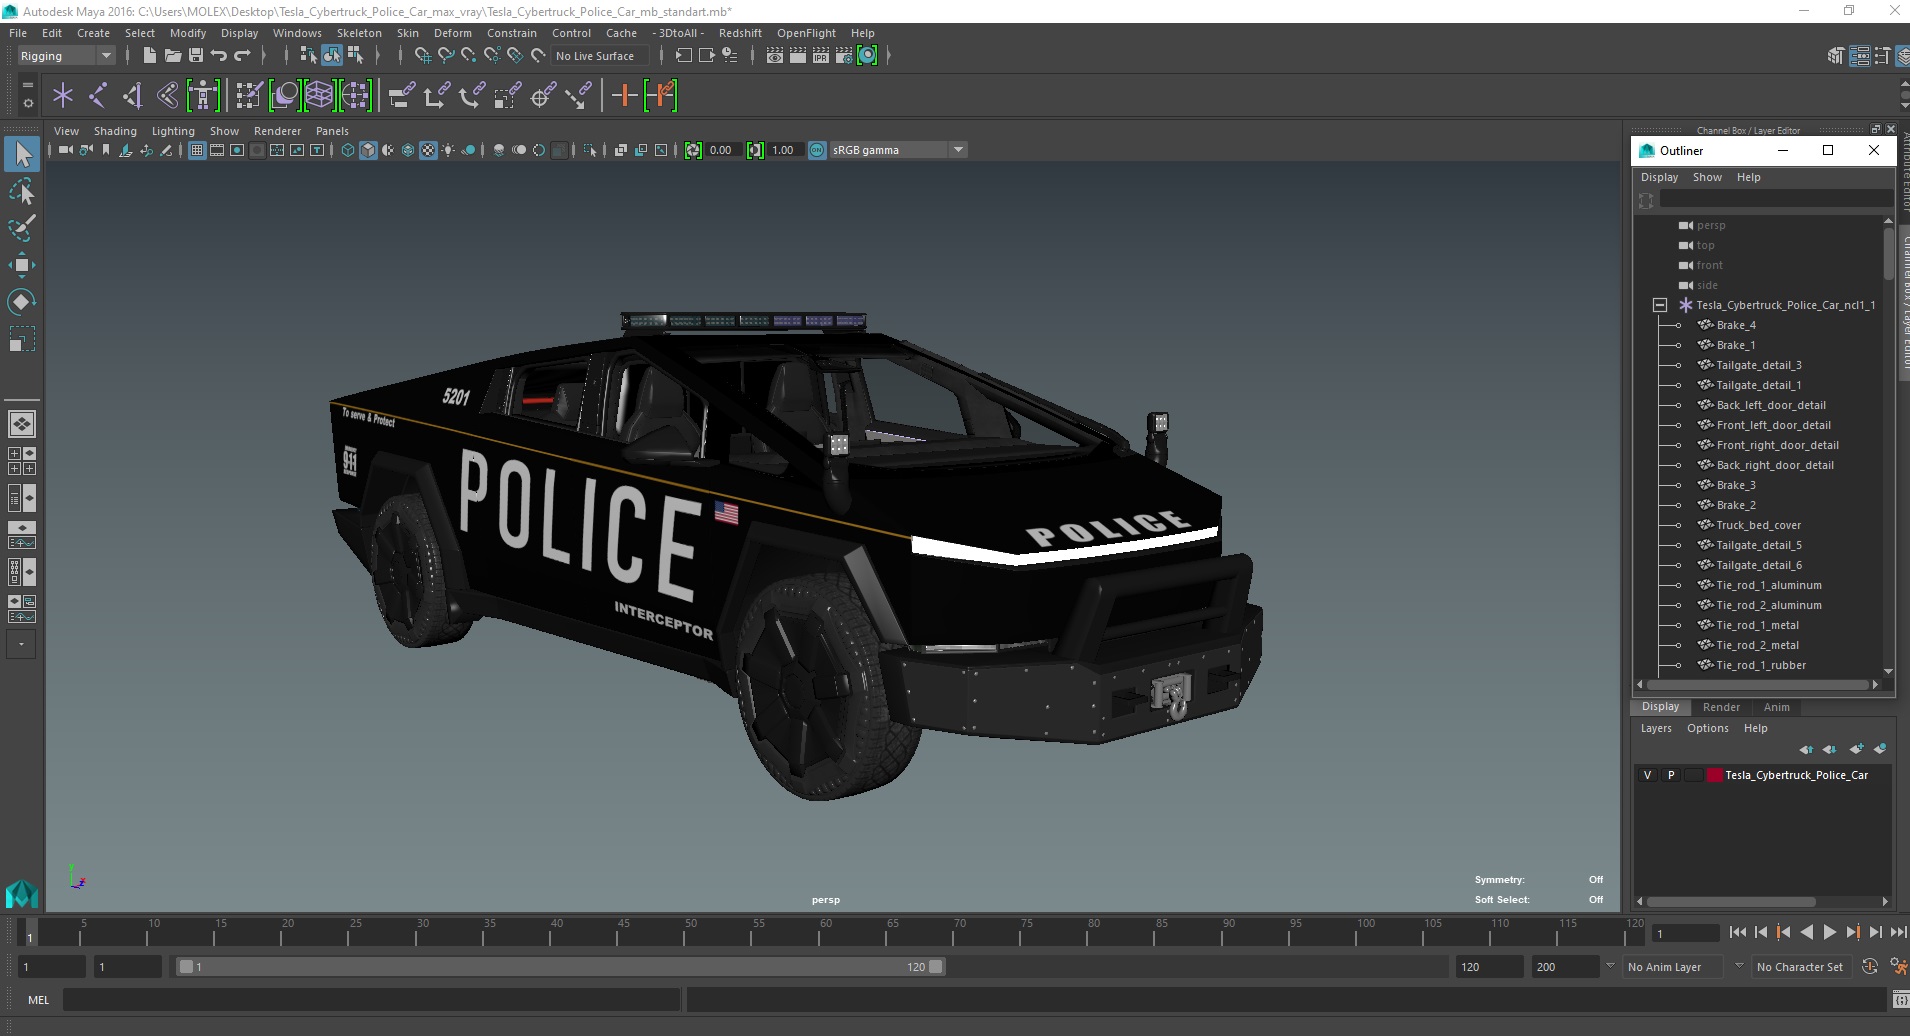
Task: Open the No Character Set dropdown
Action: [1800, 967]
